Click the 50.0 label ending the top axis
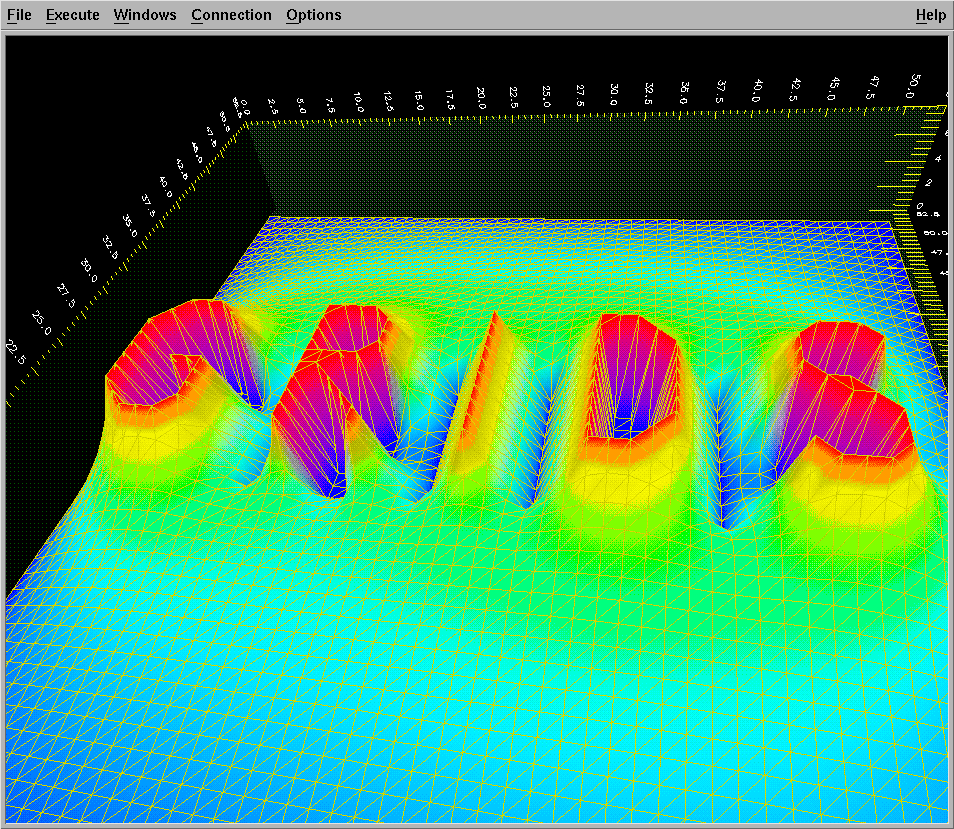 click(x=913, y=87)
